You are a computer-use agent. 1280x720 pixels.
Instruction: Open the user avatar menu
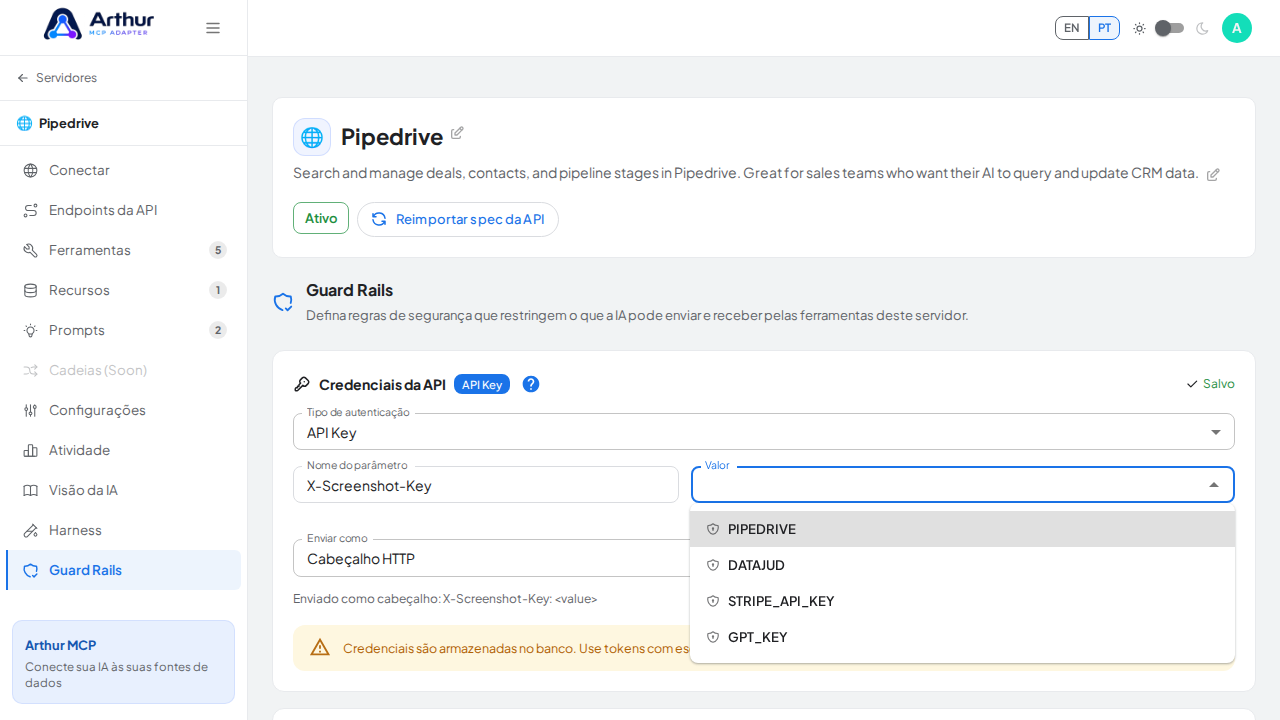tap(1237, 28)
